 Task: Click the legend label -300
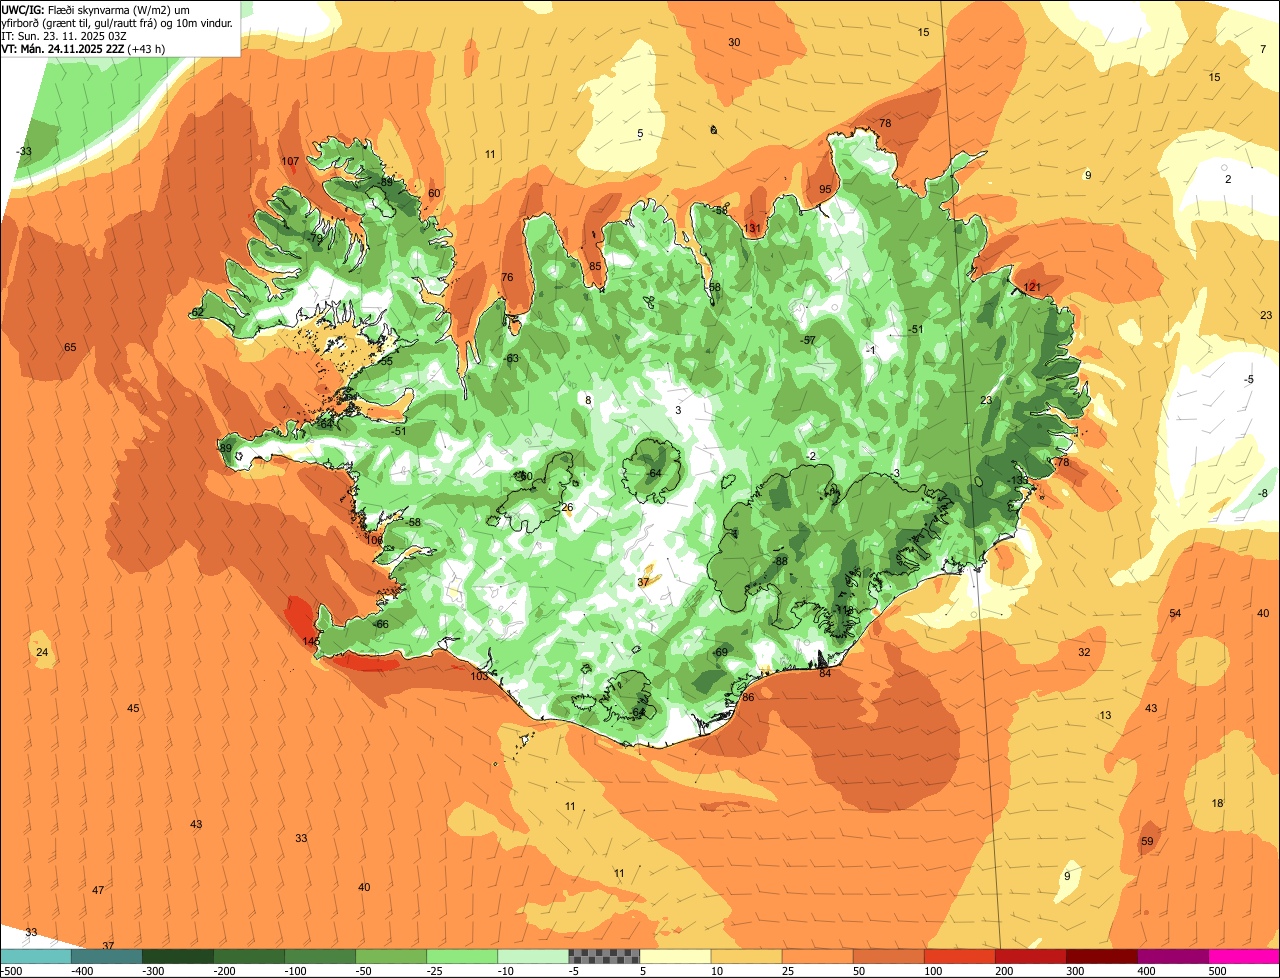tap(155, 971)
